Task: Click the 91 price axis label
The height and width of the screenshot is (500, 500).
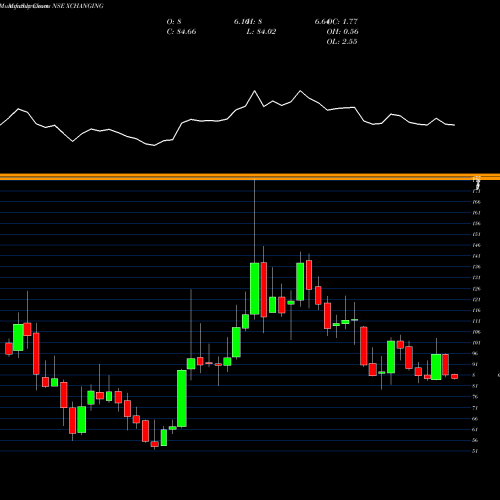Action: (x=476, y=364)
